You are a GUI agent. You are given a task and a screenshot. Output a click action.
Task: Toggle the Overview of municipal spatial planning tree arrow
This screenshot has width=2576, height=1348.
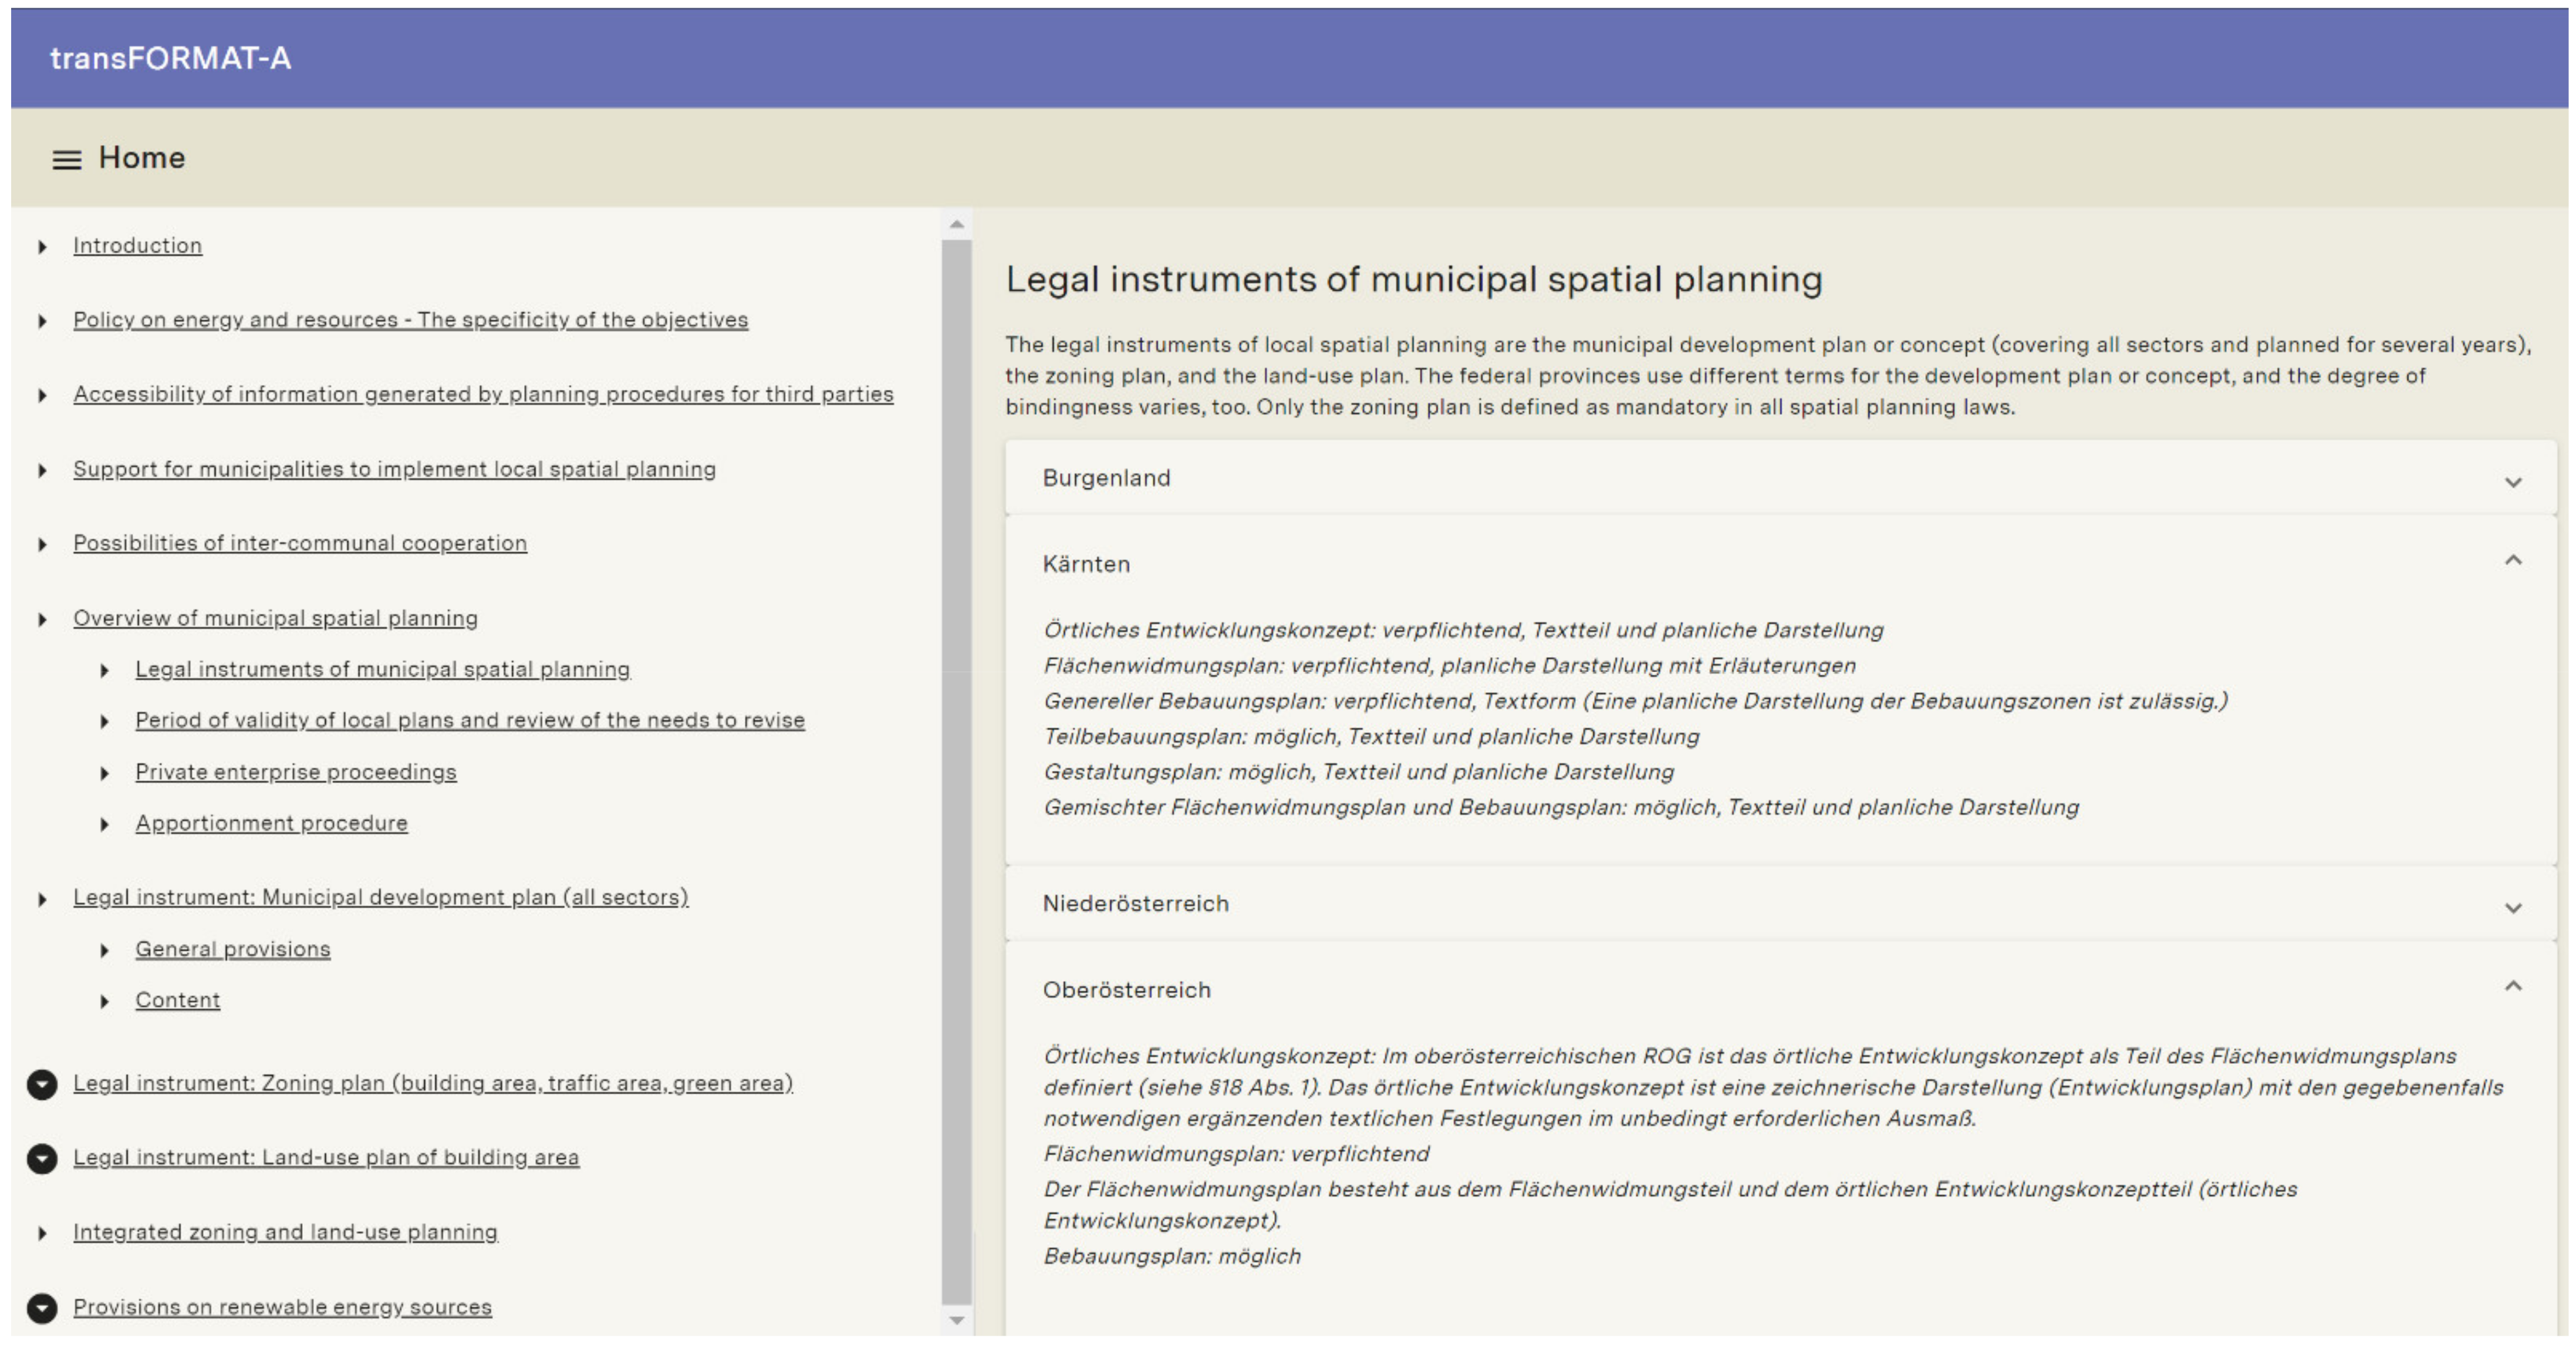click(x=42, y=620)
